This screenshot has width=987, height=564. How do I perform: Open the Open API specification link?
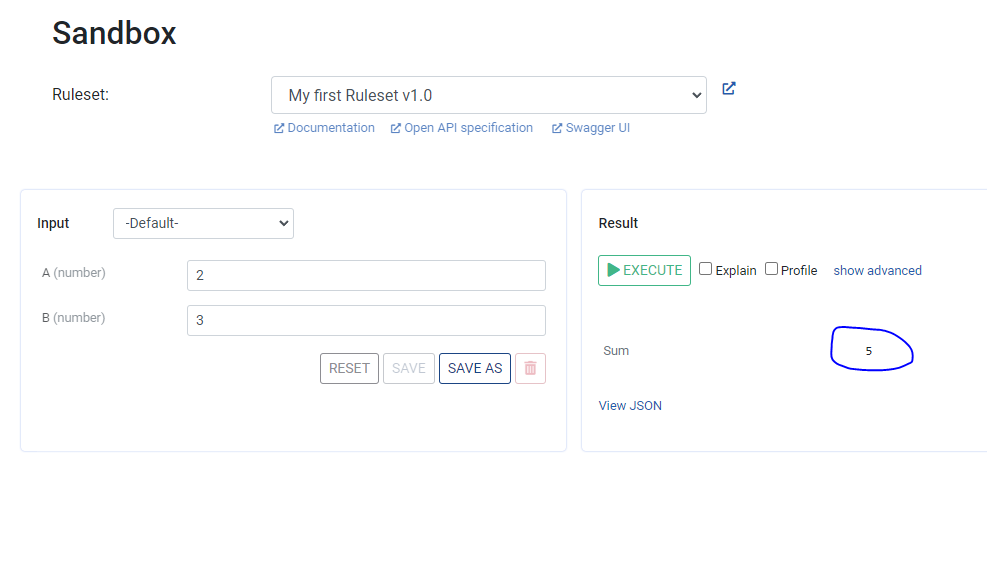(x=468, y=128)
